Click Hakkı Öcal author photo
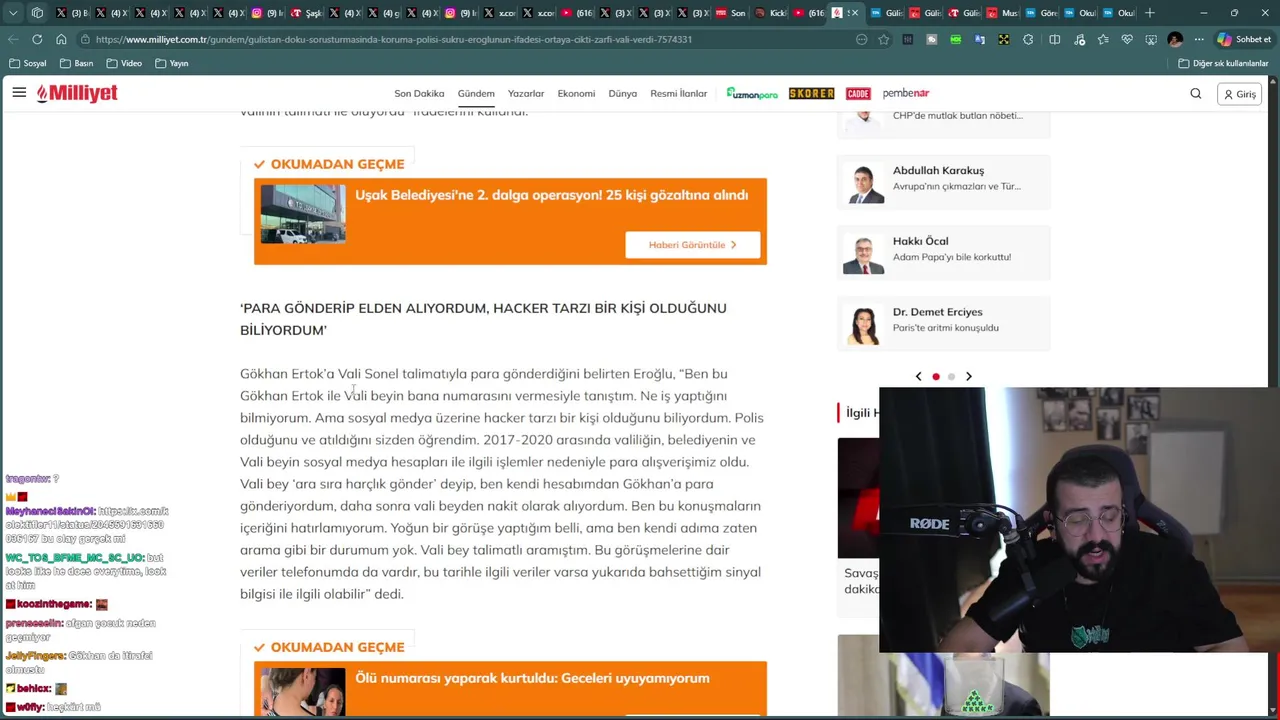 864,254
